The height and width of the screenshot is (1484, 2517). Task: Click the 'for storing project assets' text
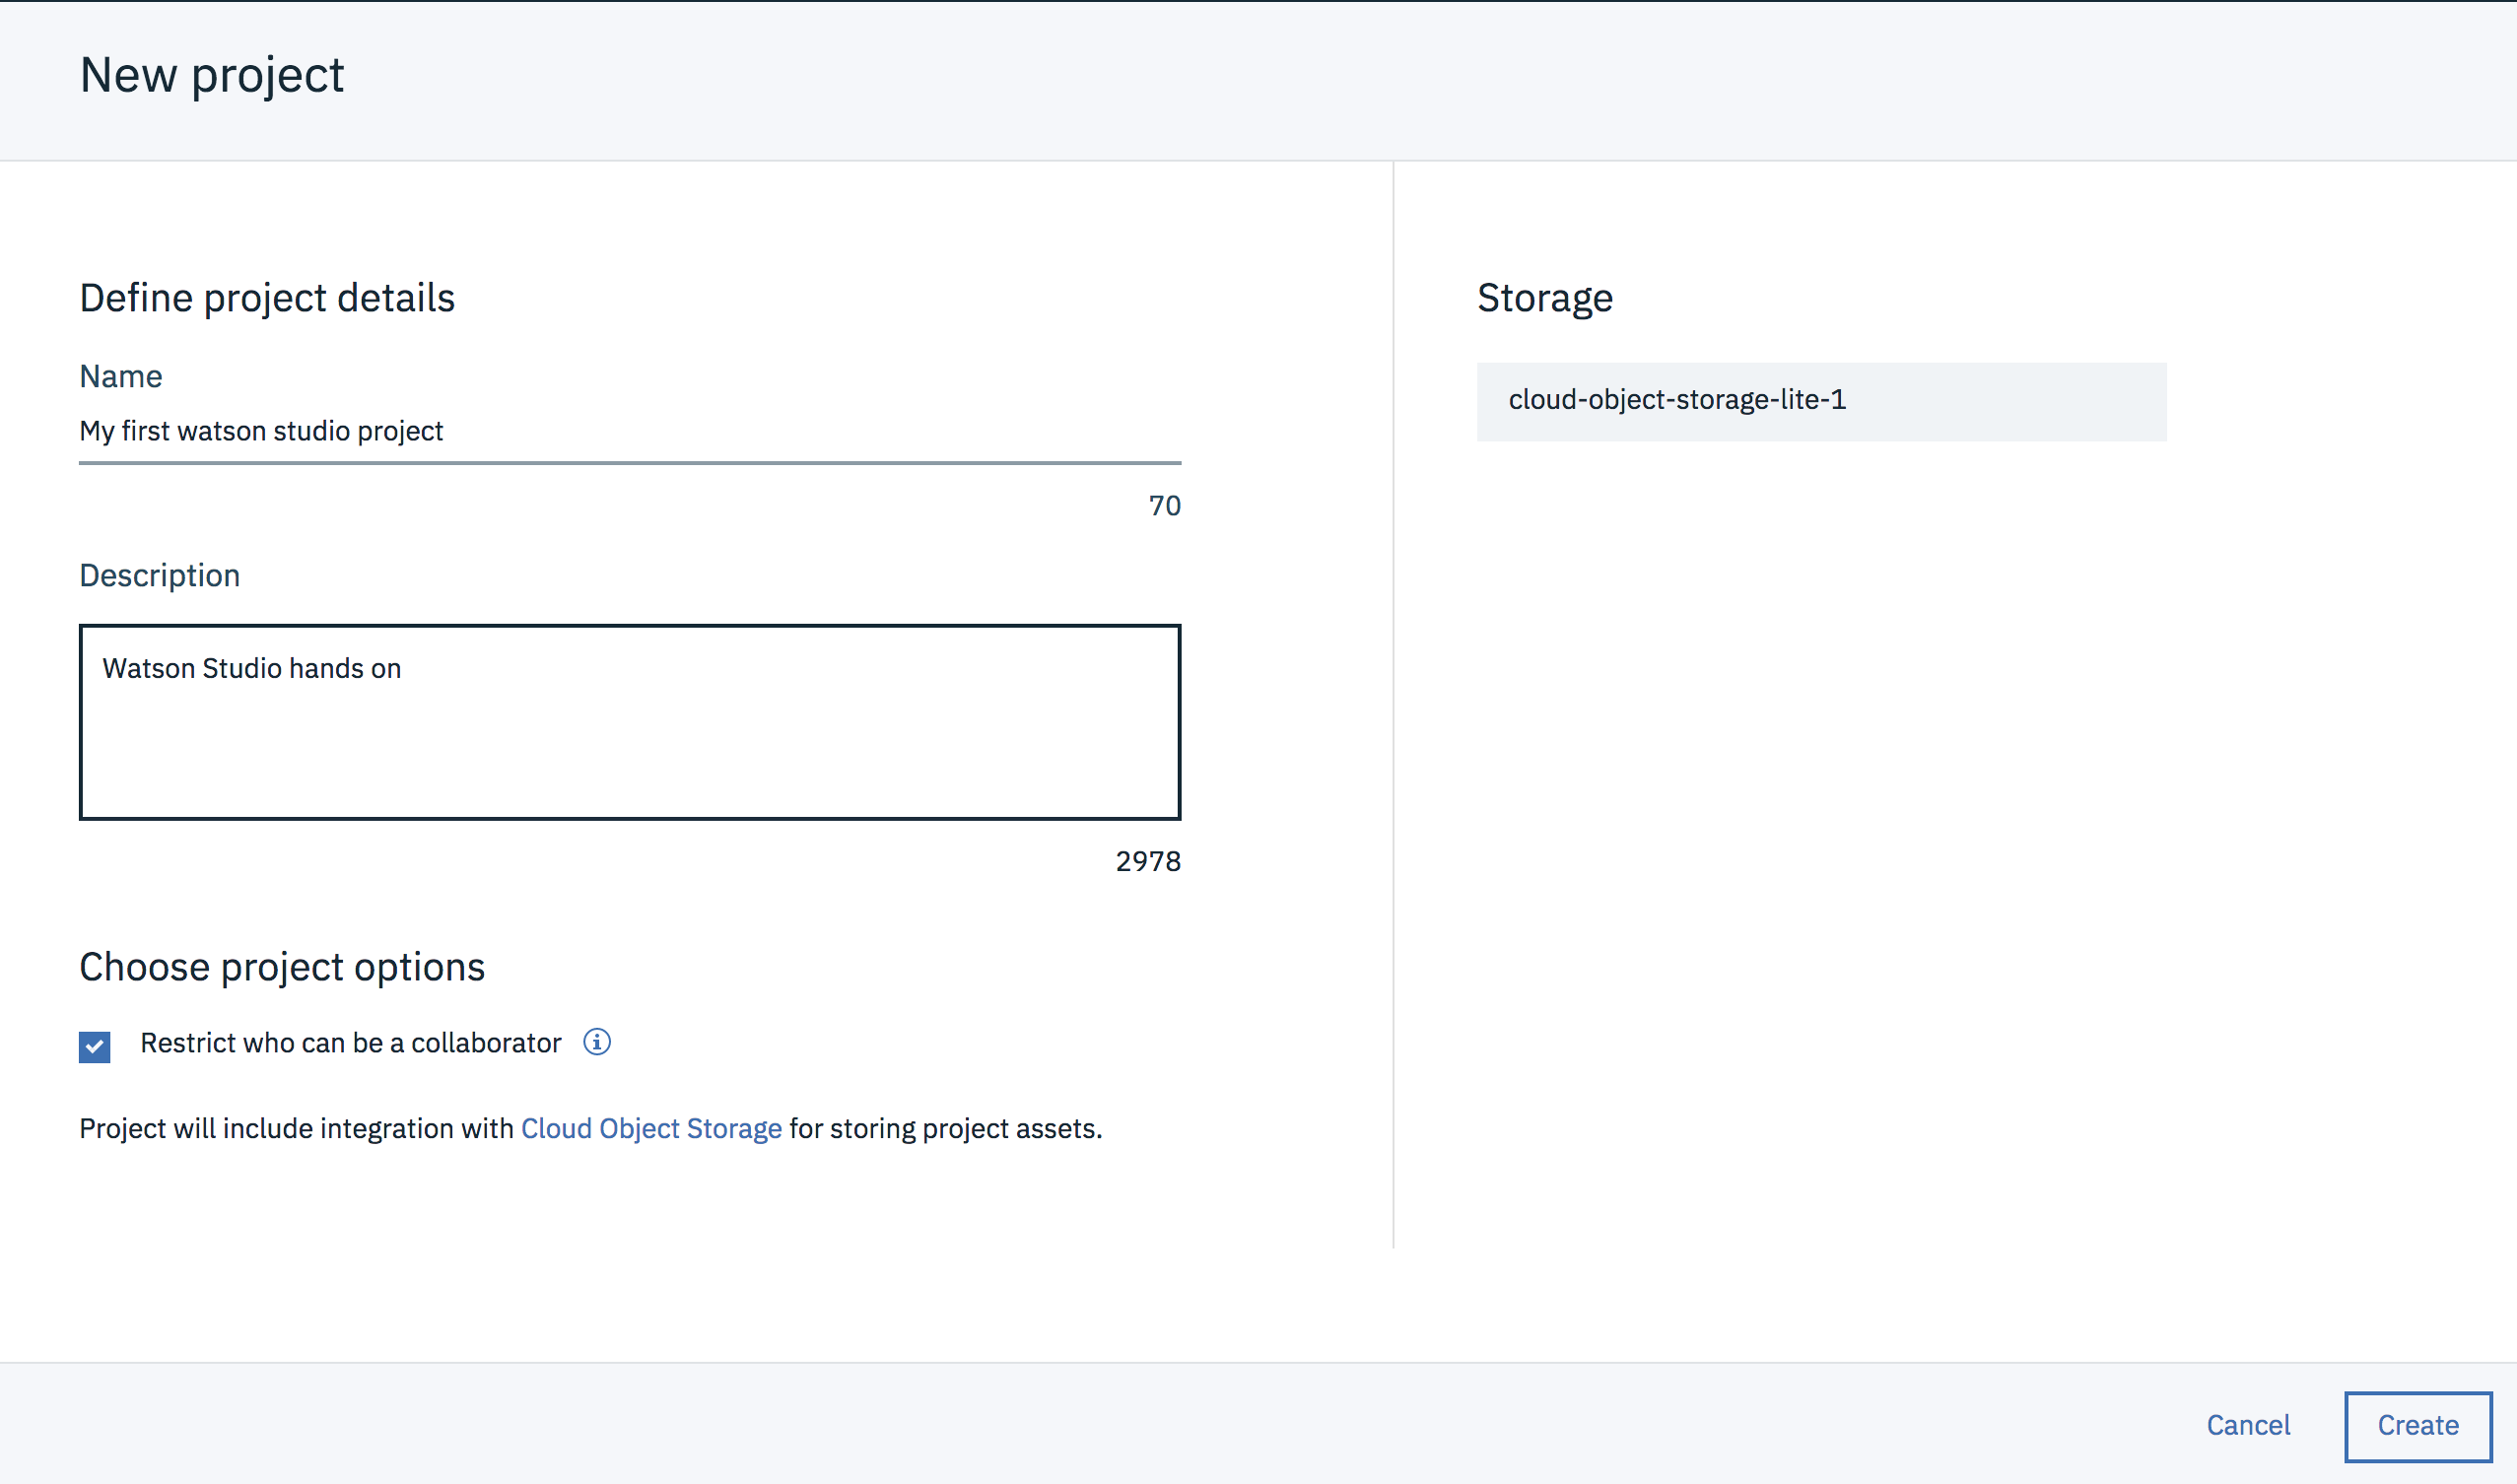(x=945, y=1128)
